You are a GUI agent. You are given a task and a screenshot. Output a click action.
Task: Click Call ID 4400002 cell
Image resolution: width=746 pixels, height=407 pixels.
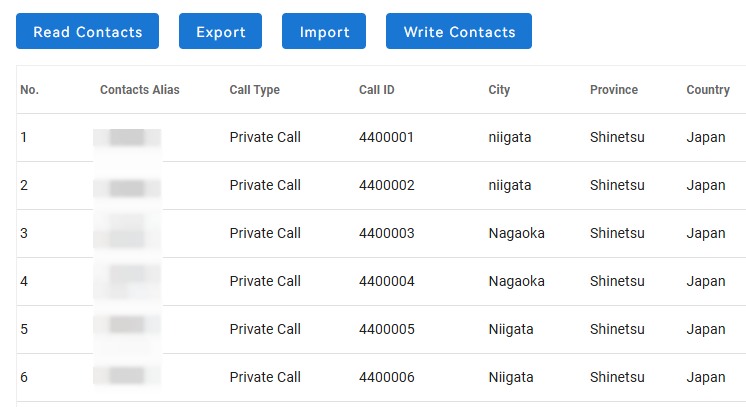pos(386,185)
